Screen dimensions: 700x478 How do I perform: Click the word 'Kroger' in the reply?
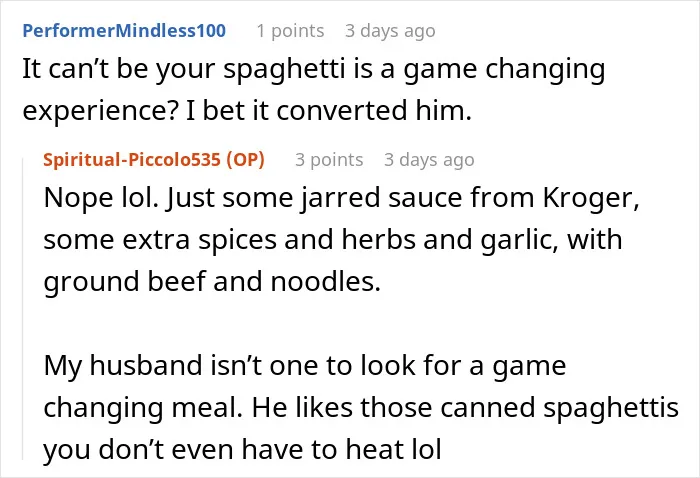tap(591, 198)
